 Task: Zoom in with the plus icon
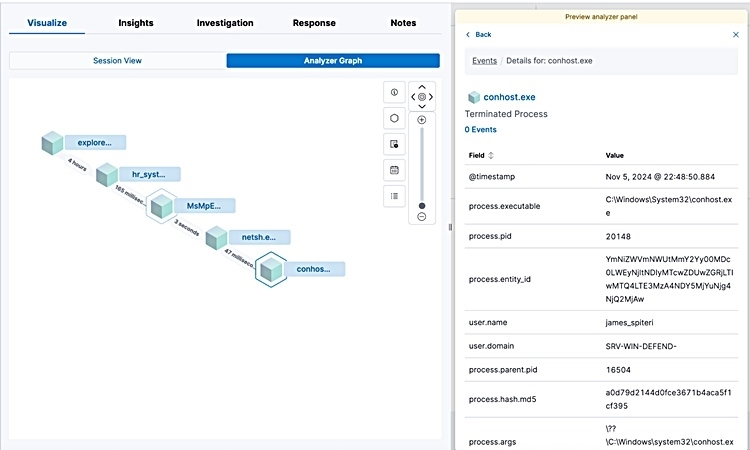click(x=421, y=120)
